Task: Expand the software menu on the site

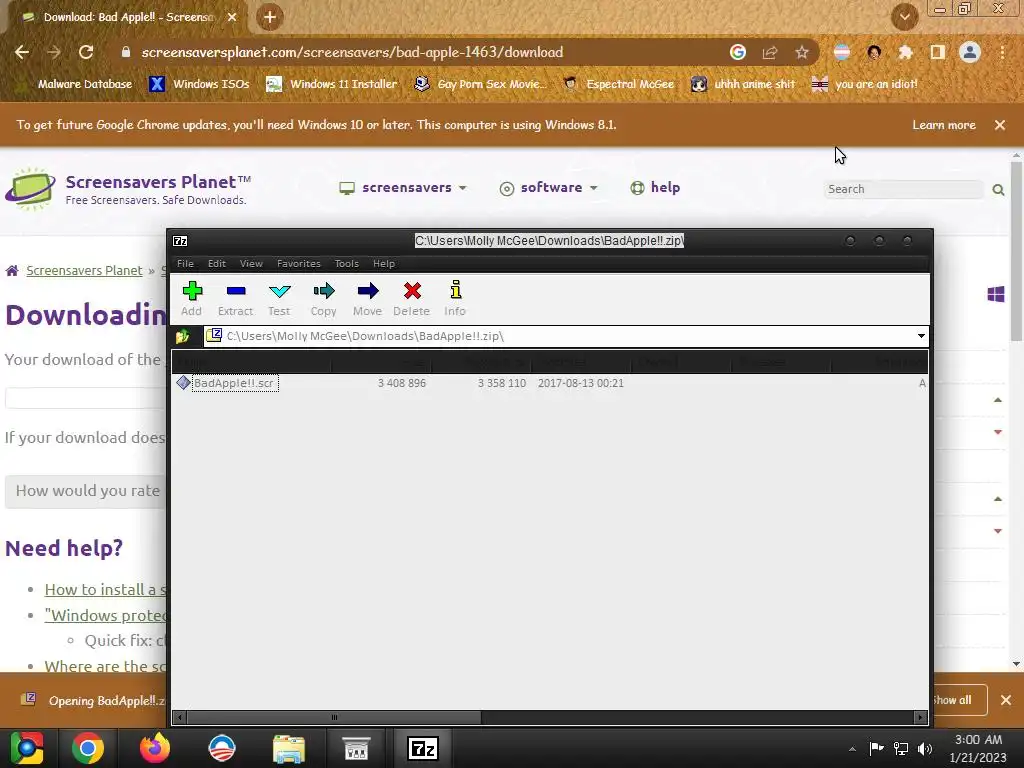Action: tap(549, 188)
